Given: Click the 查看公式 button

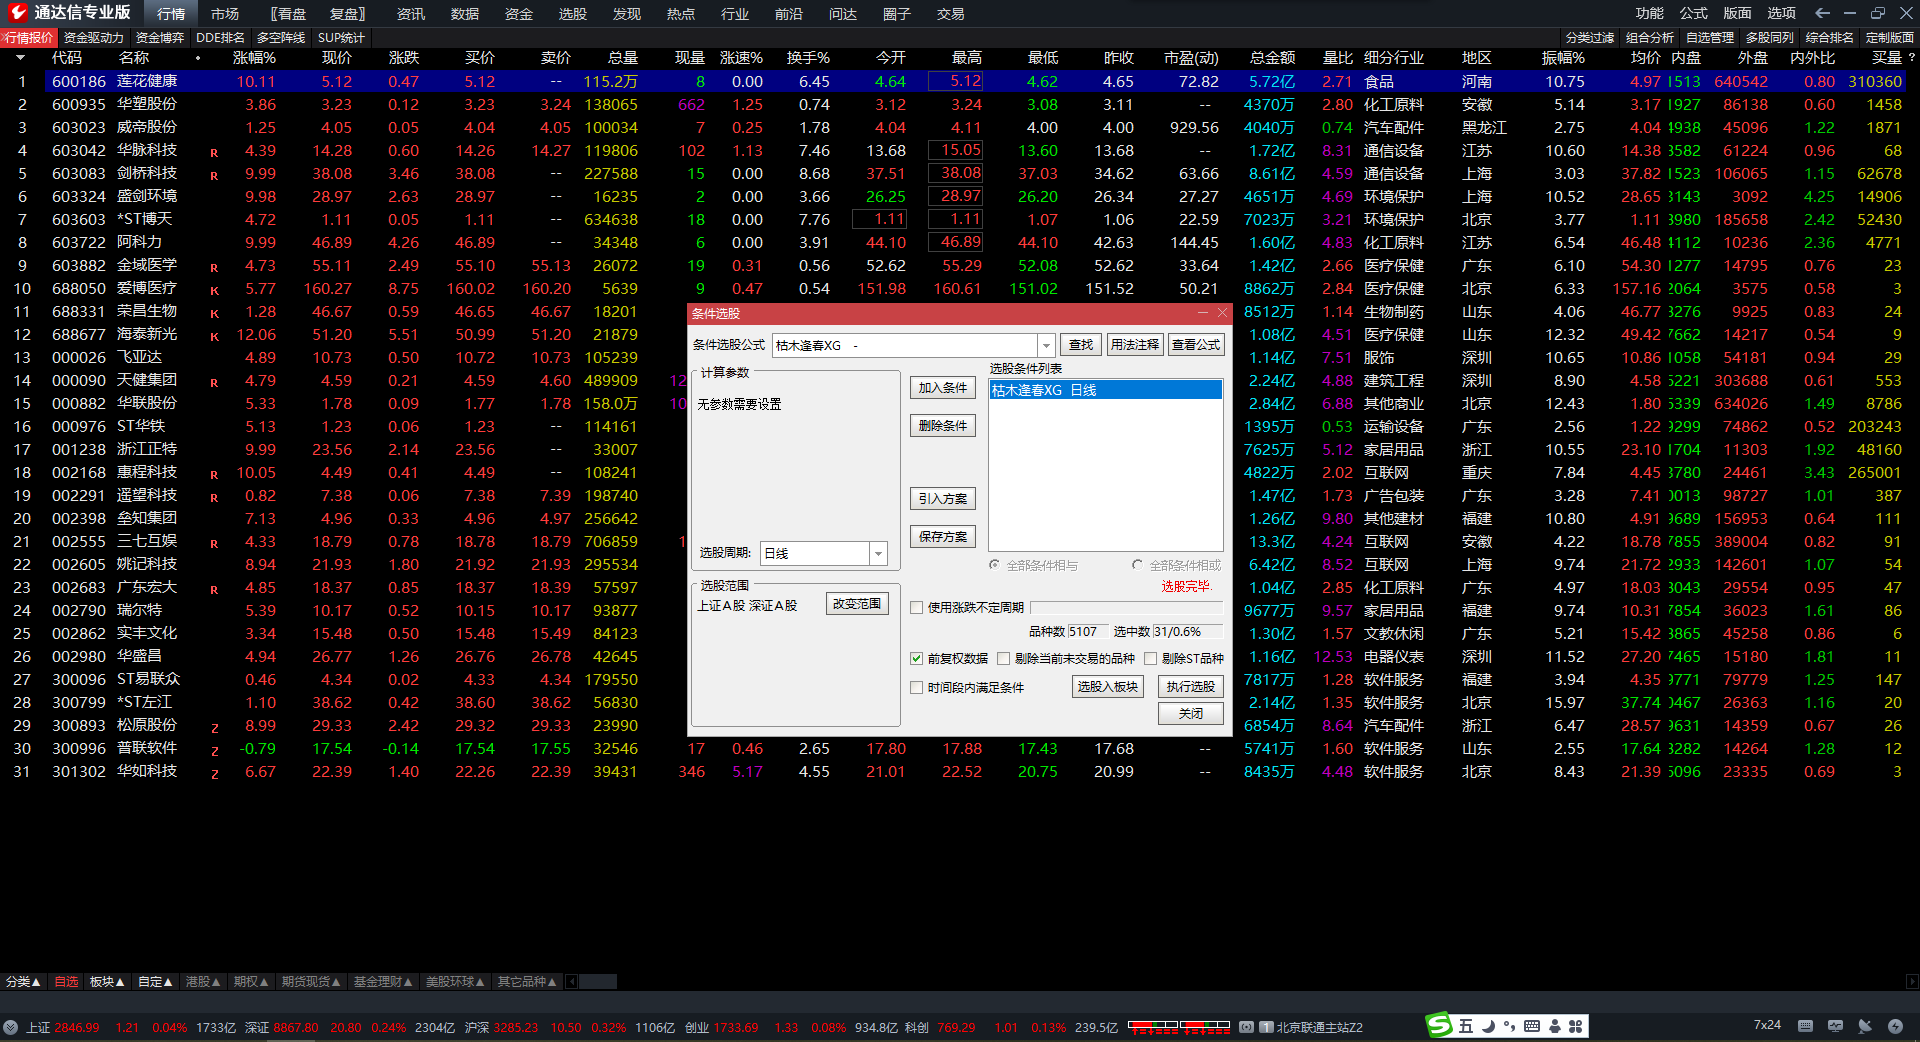Looking at the screenshot, I should point(1196,345).
